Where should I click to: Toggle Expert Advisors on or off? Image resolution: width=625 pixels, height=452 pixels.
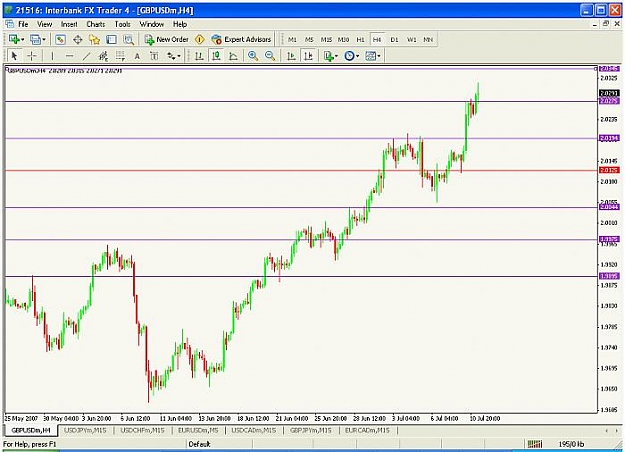[x=241, y=39]
